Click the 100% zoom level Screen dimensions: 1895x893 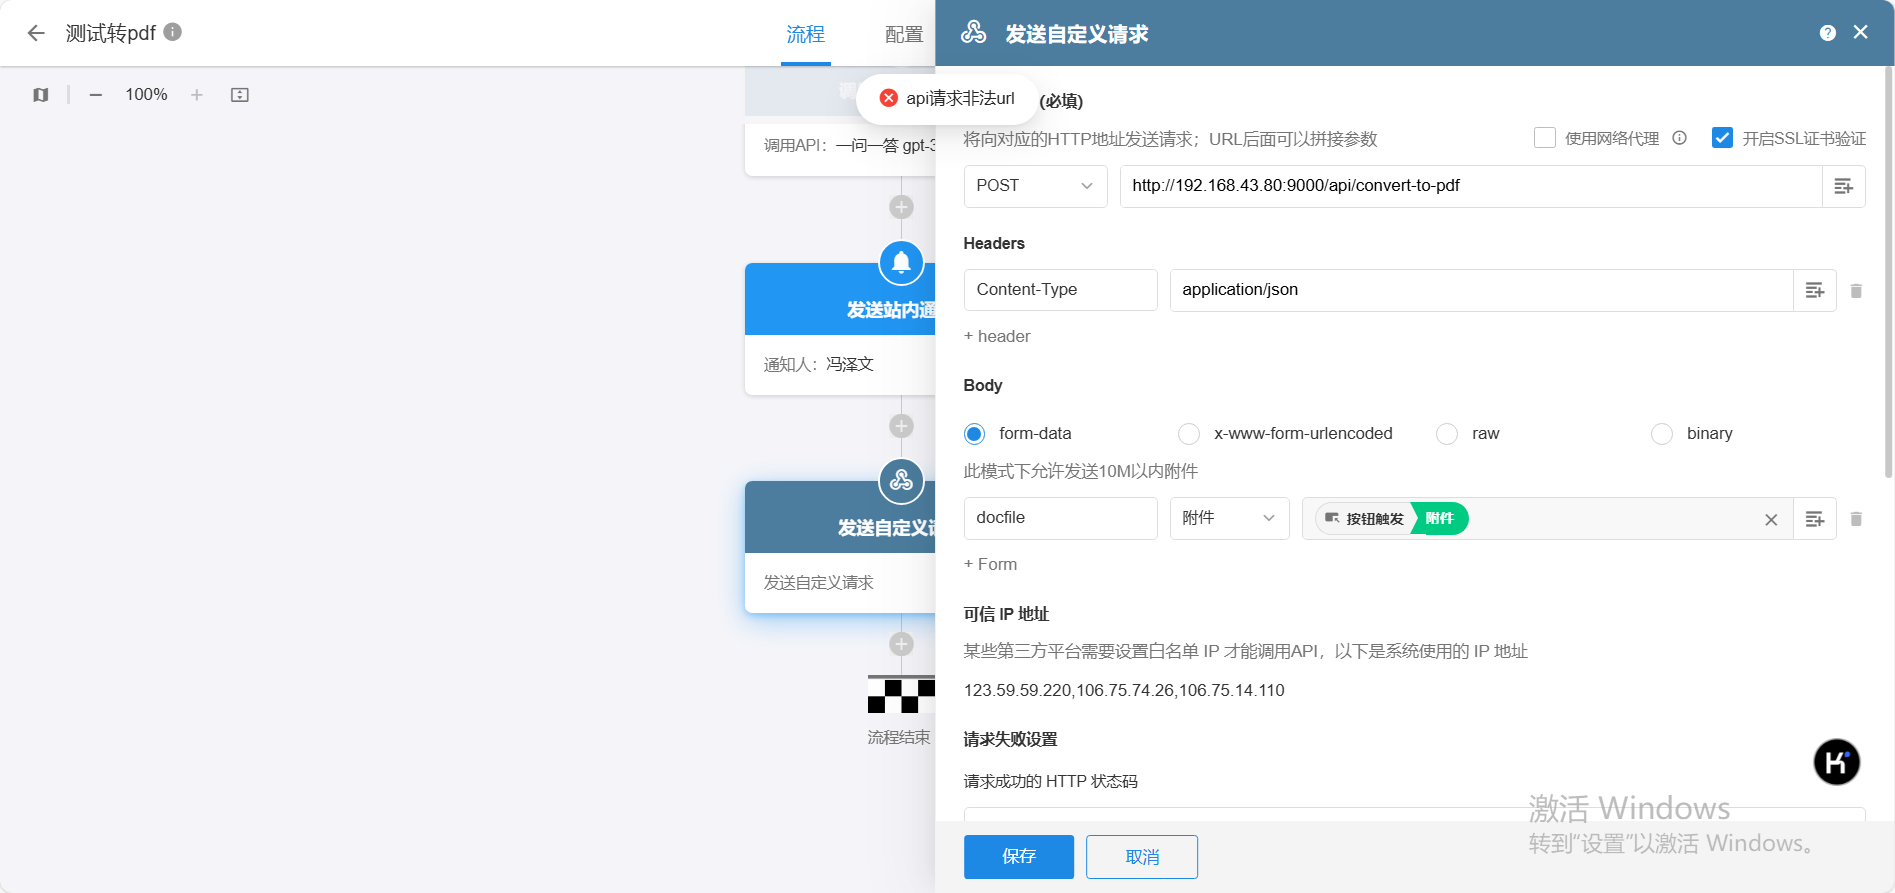click(x=146, y=95)
